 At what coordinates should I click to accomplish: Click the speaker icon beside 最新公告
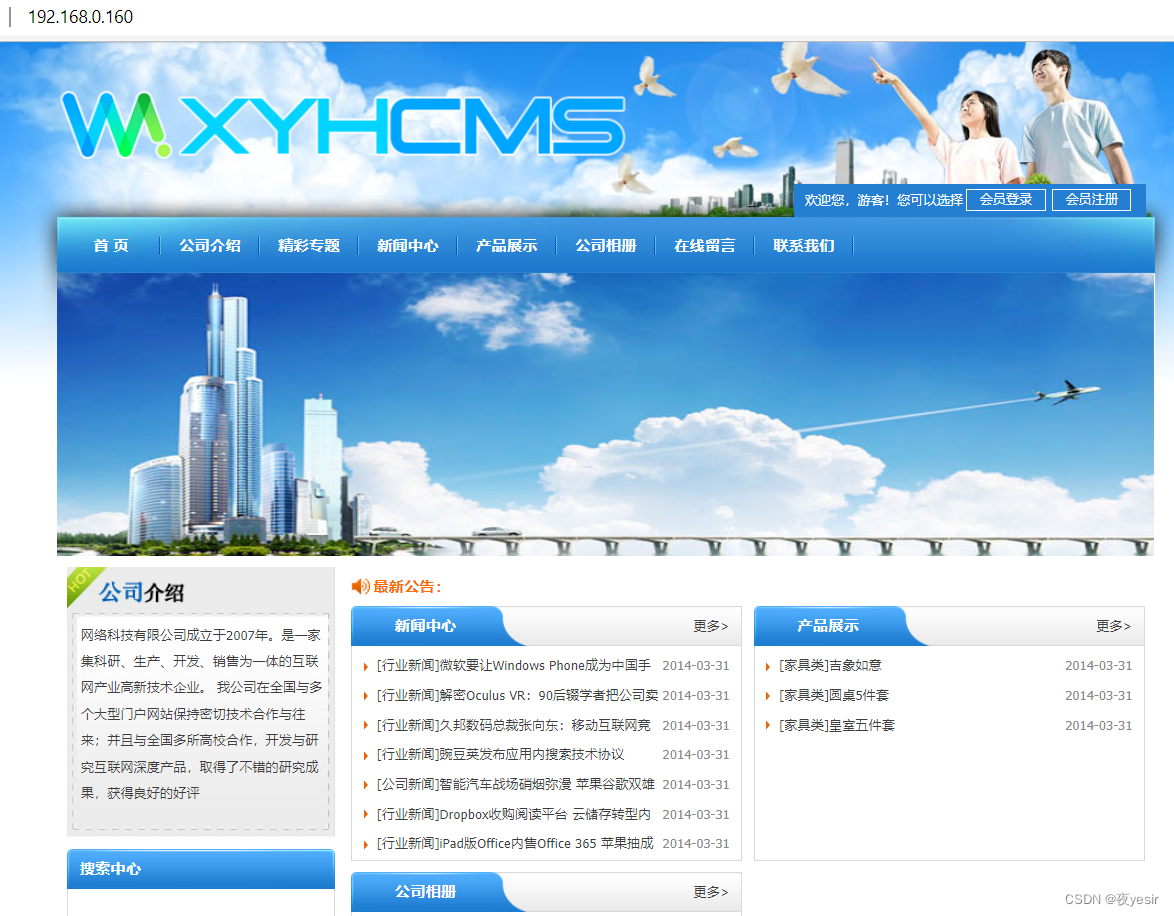[x=362, y=586]
